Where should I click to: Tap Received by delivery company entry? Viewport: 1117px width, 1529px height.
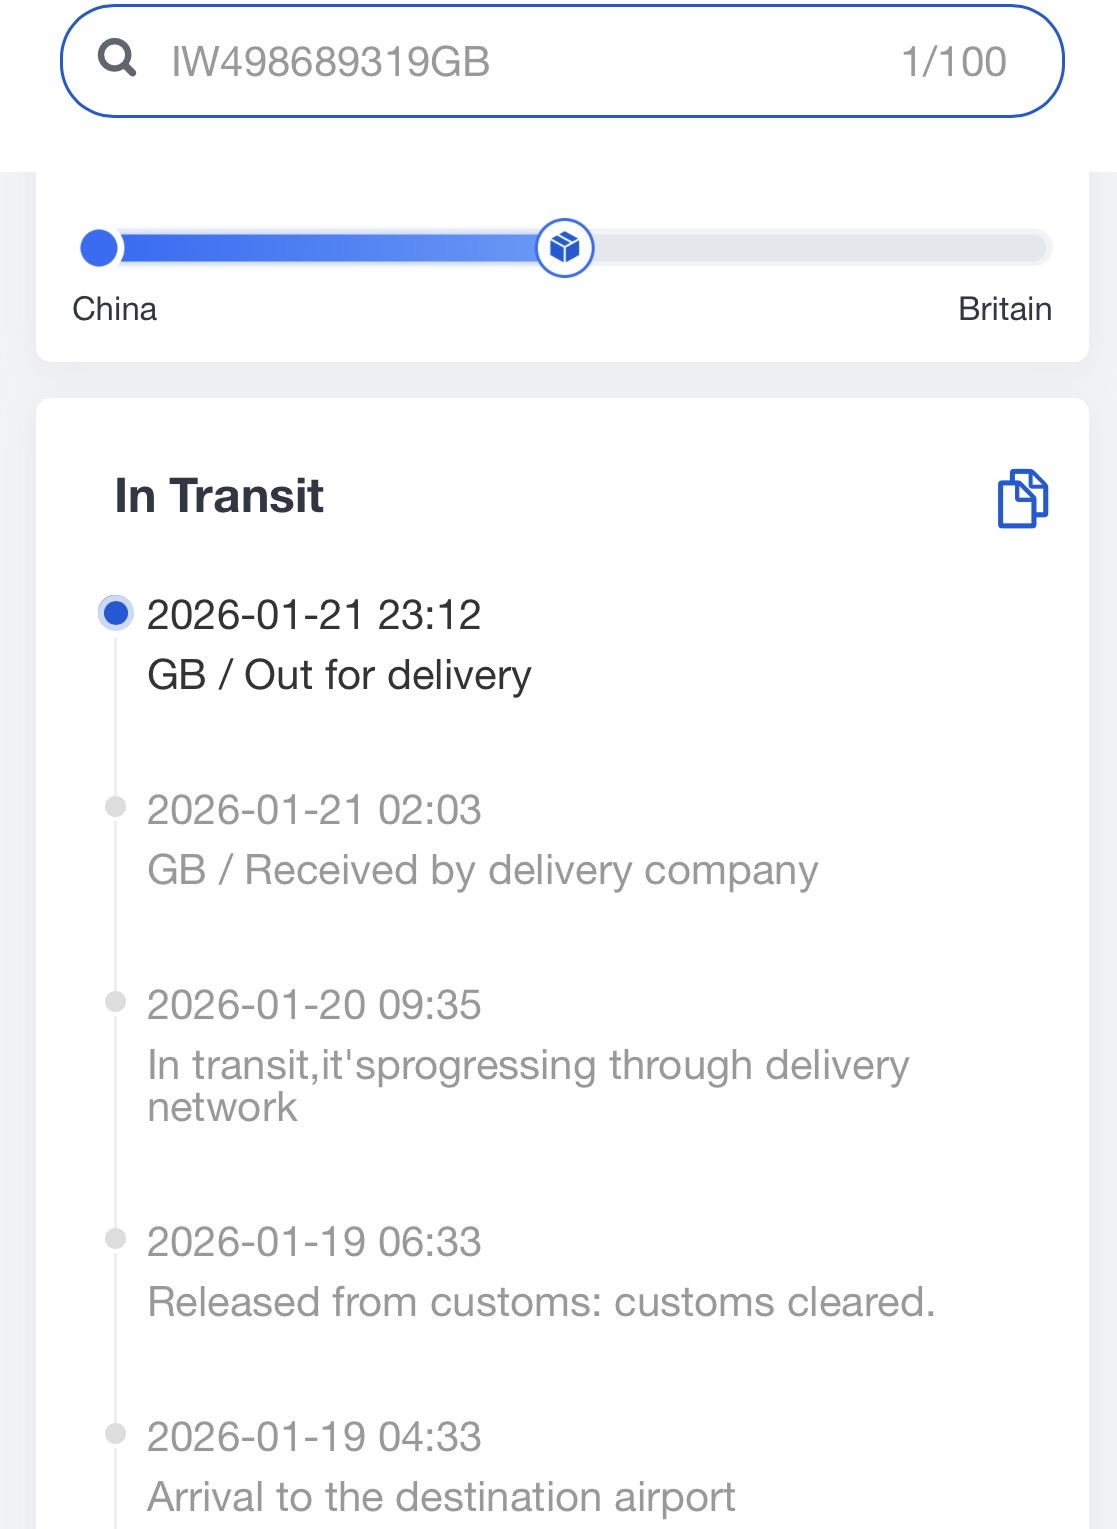tap(482, 870)
